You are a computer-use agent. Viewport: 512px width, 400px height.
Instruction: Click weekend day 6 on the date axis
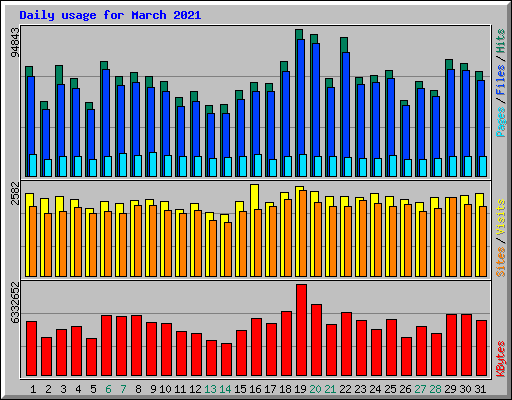[x=108, y=389]
